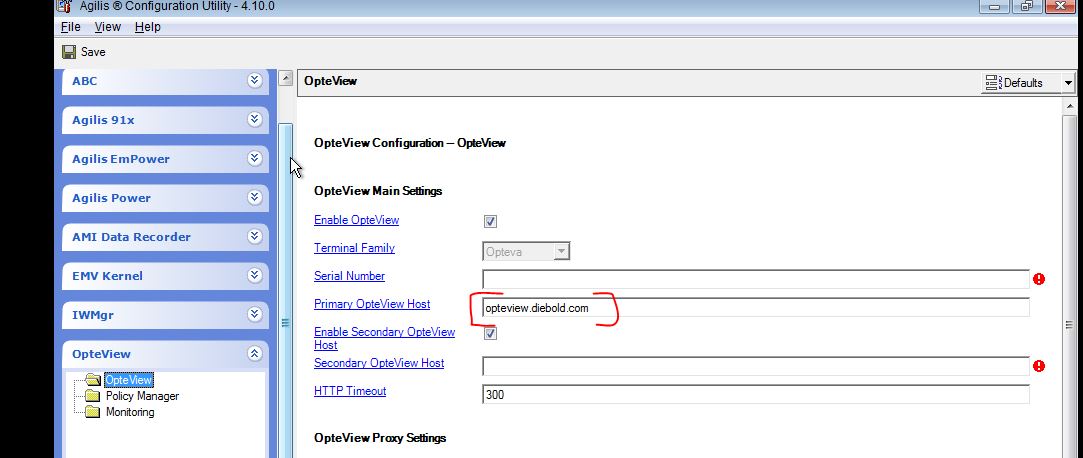Expand the Agilis Power section
Image resolution: width=1083 pixels, height=458 pixels.
point(255,198)
